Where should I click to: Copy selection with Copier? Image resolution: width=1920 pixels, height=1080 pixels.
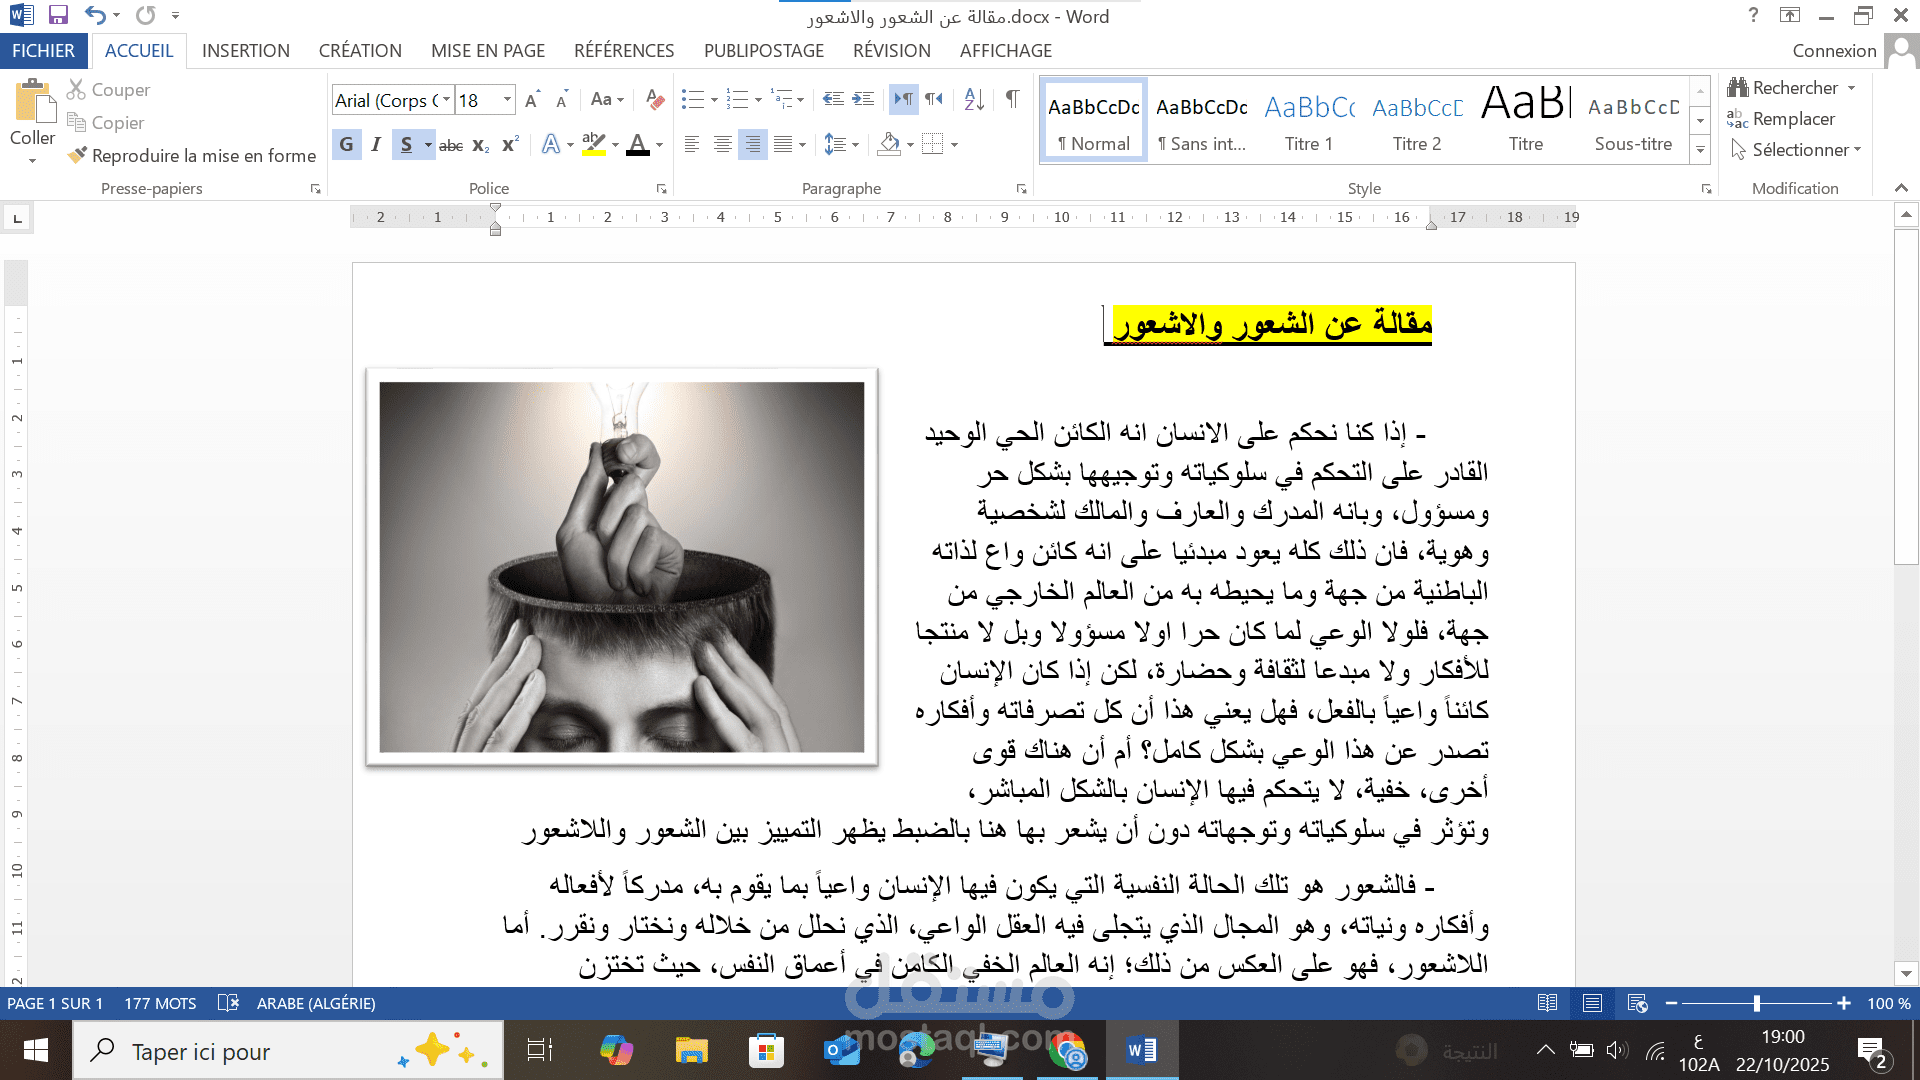click(106, 123)
